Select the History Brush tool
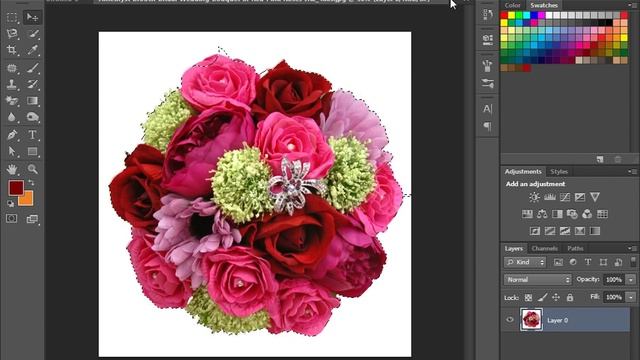The image size is (640, 360). (32, 84)
